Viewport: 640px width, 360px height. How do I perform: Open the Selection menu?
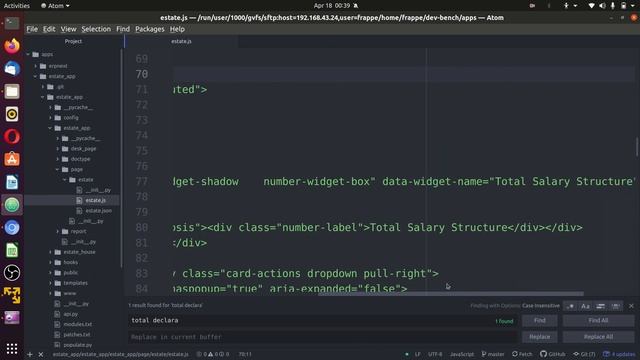pyautogui.click(x=96, y=29)
